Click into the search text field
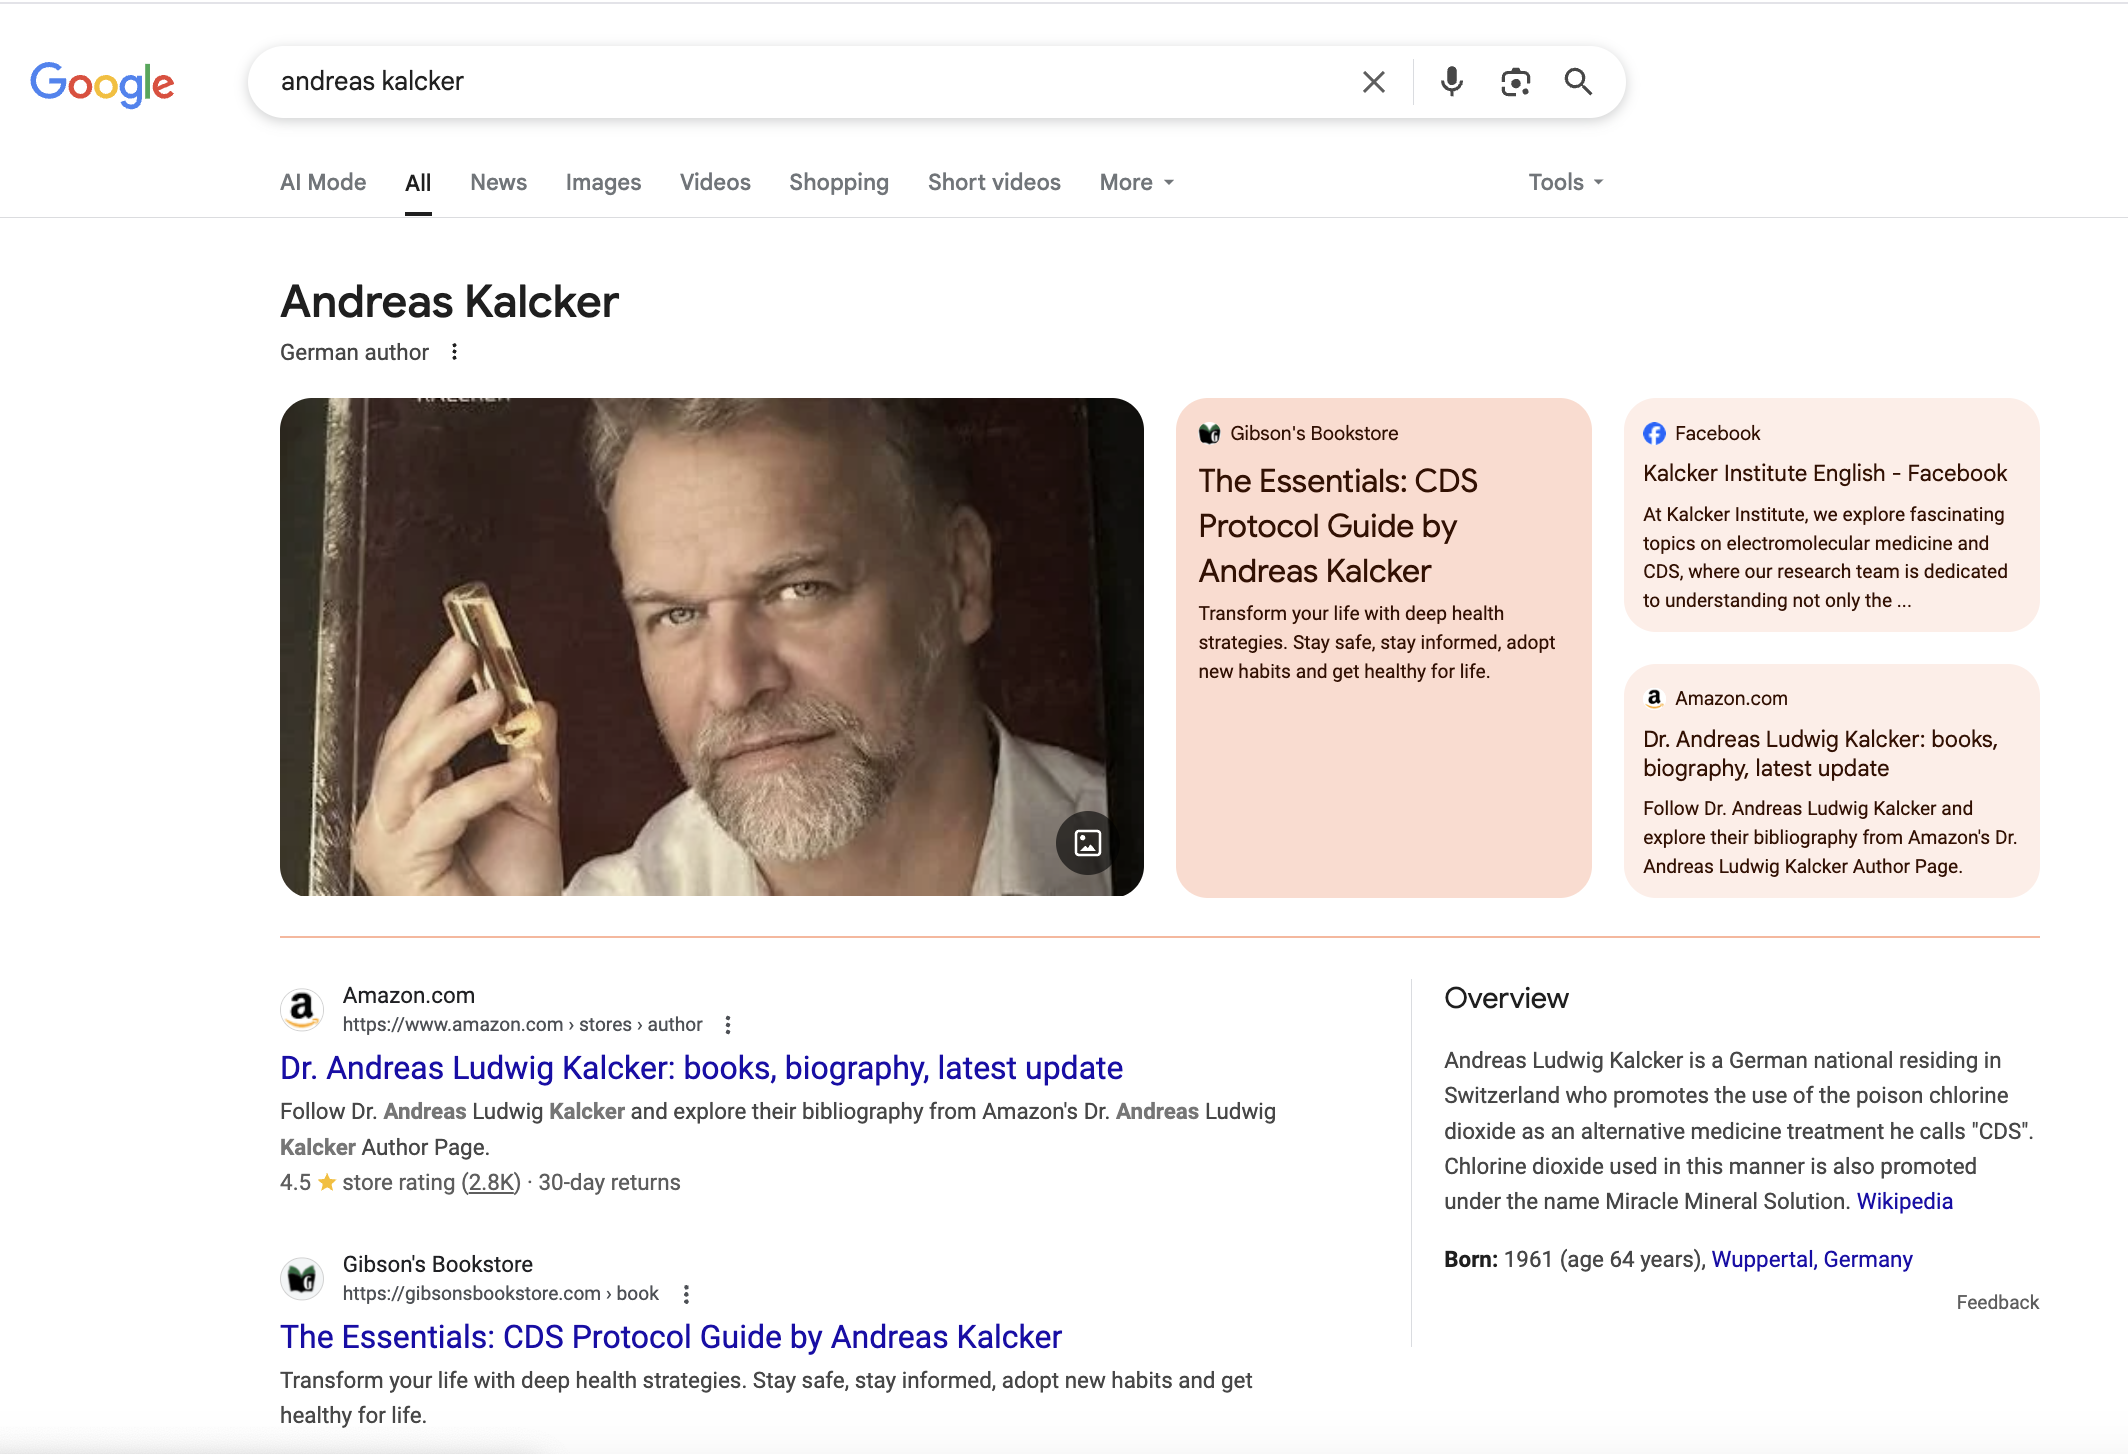Viewport: 2128px width, 1454px height. click(800, 82)
